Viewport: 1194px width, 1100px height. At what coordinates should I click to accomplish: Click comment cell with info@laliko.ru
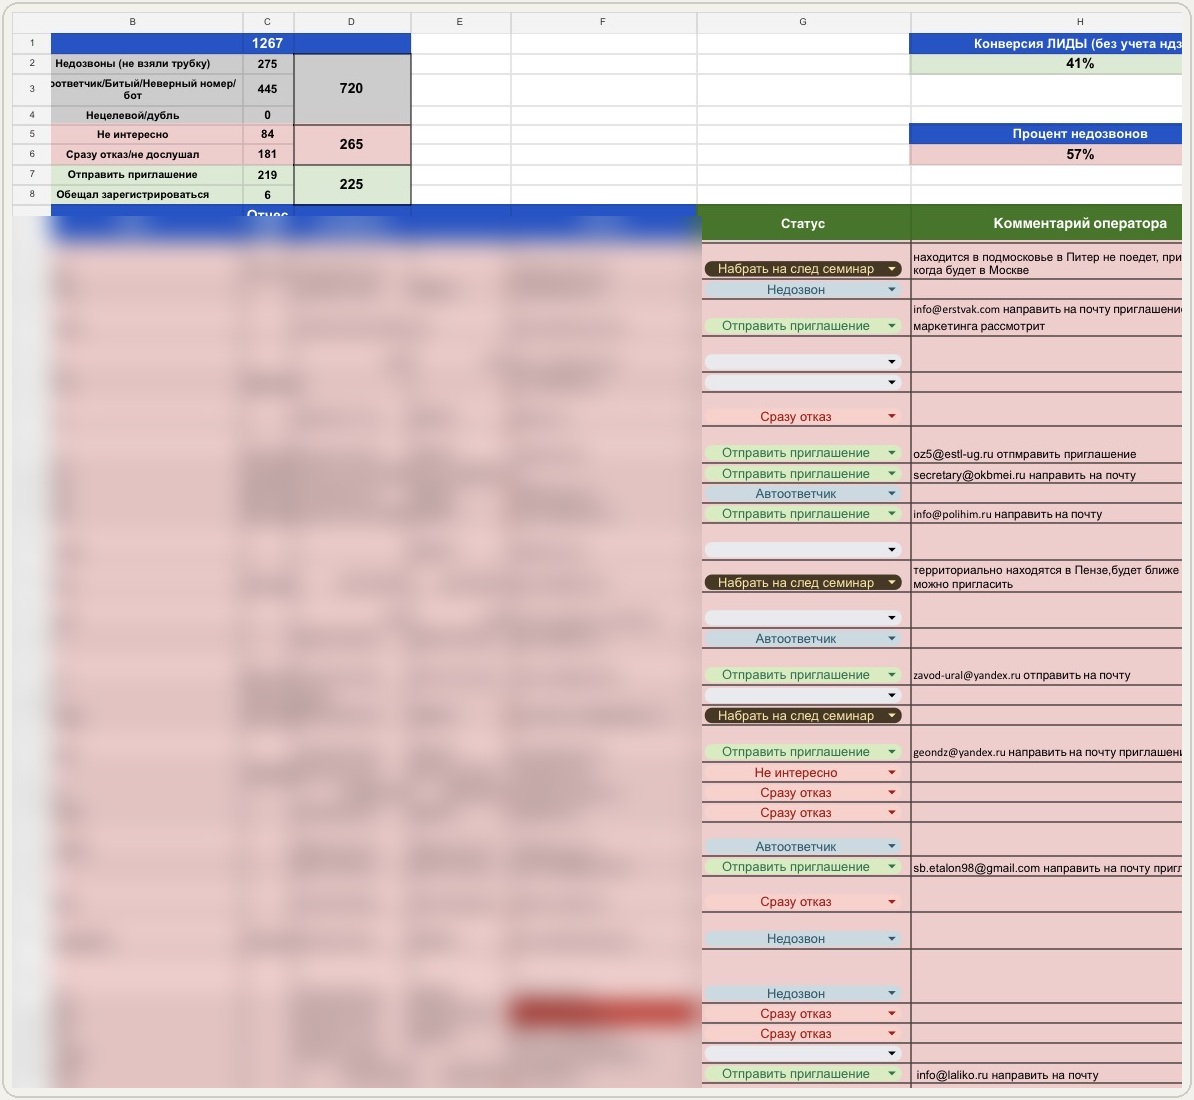coord(1047,1075)
